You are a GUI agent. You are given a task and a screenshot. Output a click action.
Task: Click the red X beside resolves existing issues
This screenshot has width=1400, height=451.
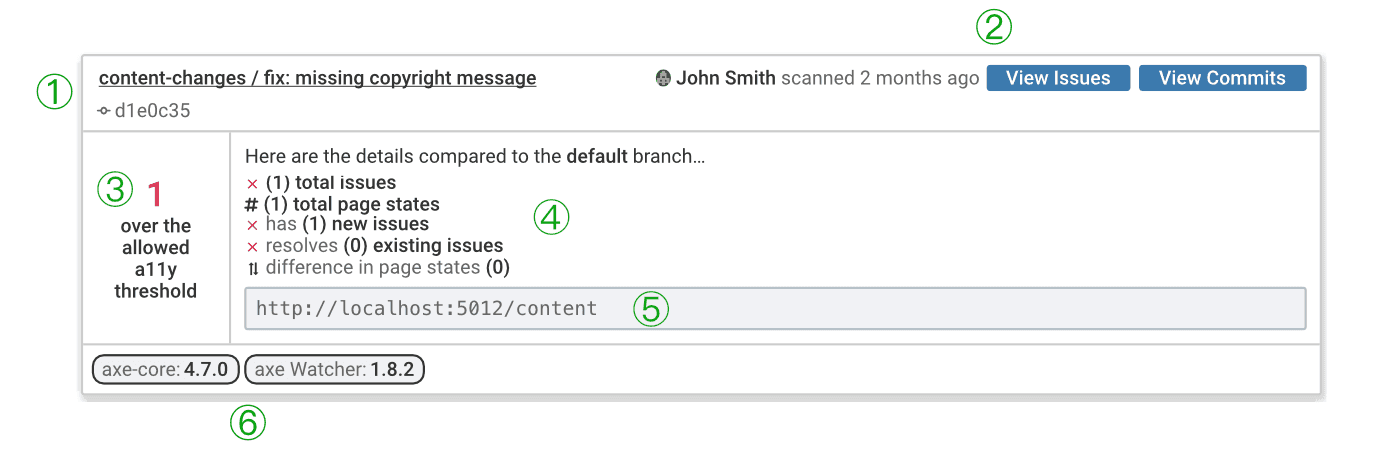pos(252,246)
